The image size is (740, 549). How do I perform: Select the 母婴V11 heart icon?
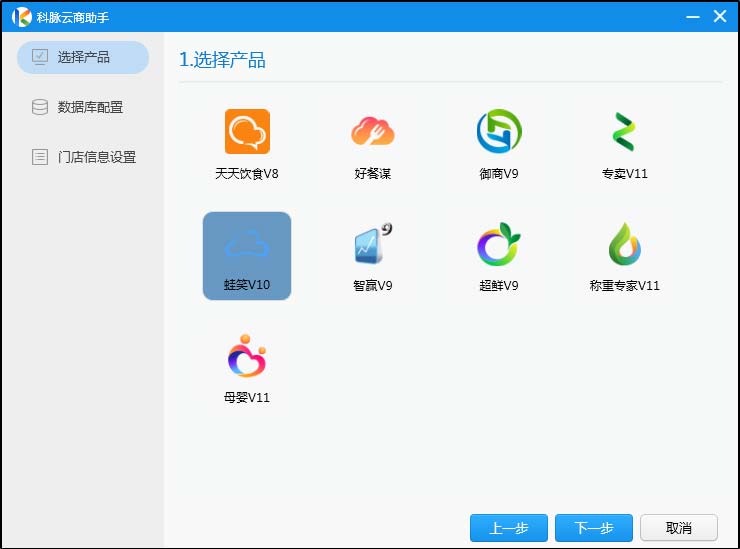(x=247, y=356)
